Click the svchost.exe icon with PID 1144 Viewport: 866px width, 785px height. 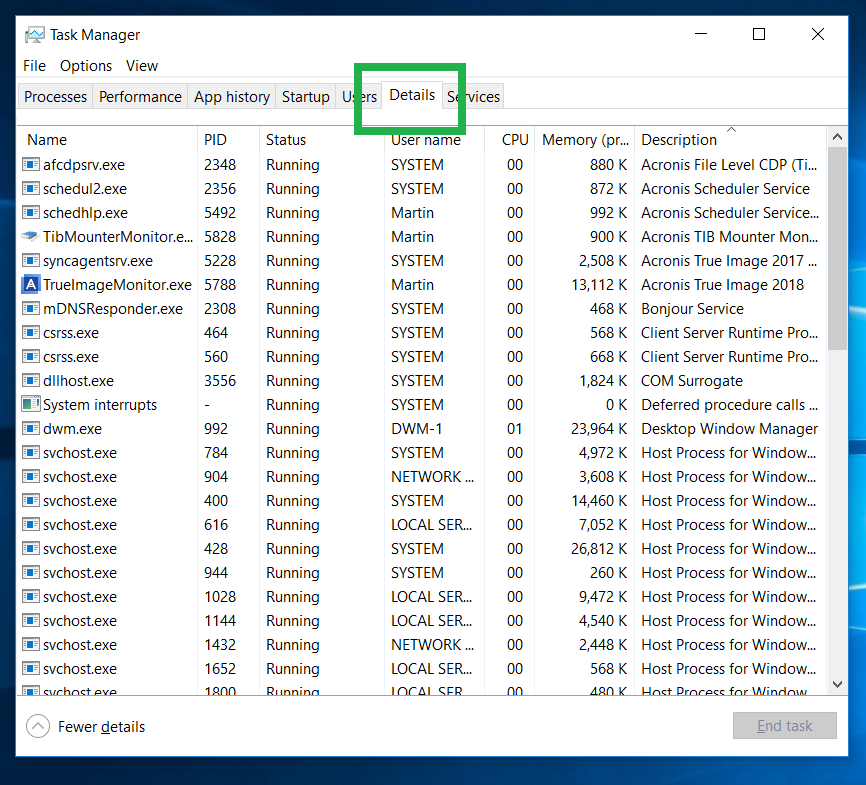click(x=30, y=620)
